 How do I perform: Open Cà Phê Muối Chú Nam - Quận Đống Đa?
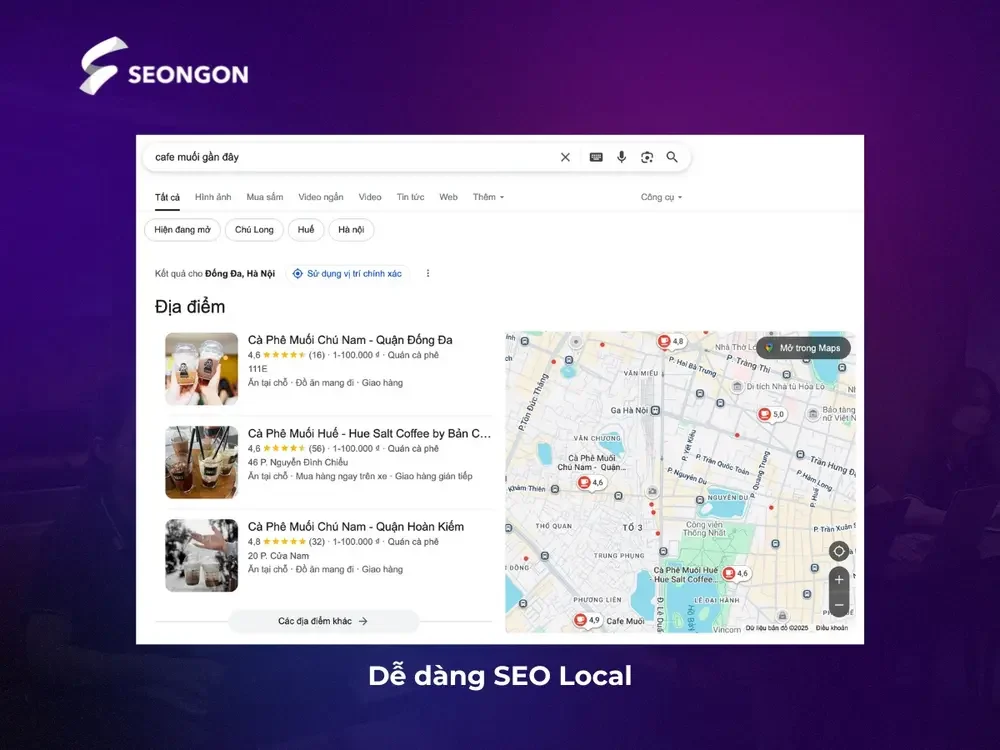[350, 340]
